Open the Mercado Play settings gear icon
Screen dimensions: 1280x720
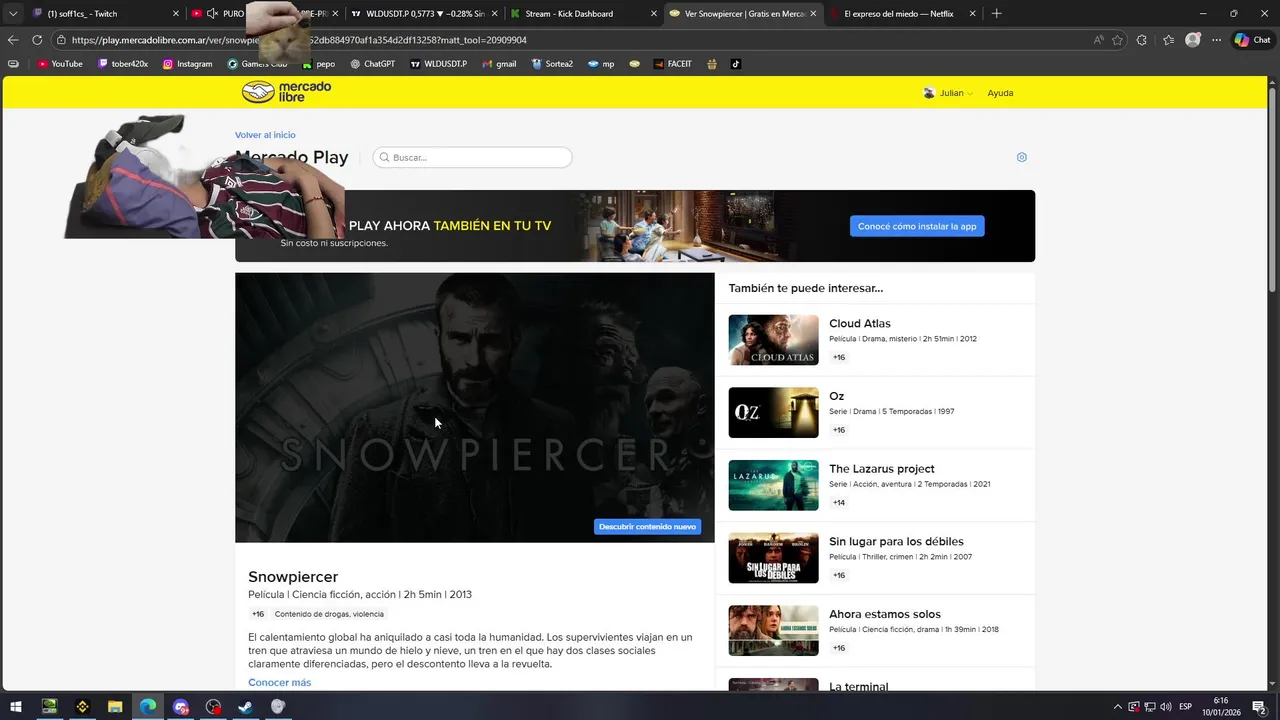point(1021,157)
